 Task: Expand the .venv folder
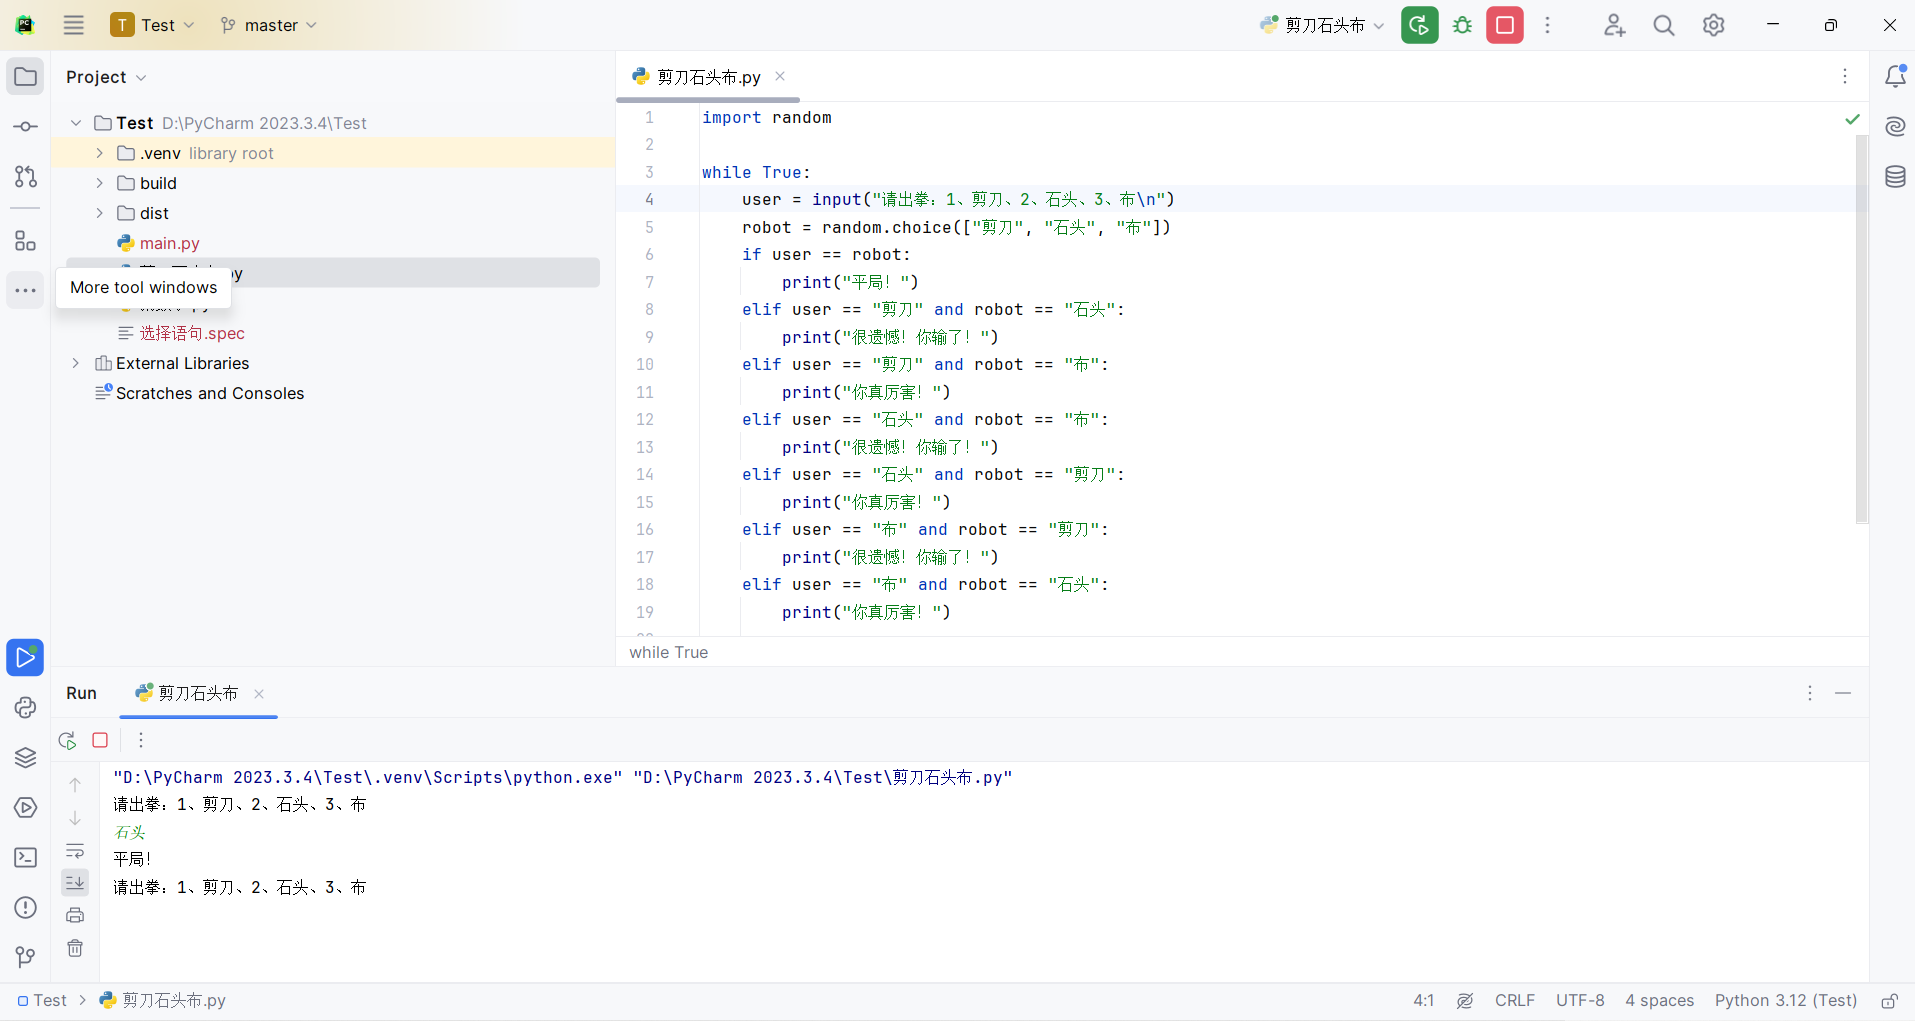(x=99, y=153)
